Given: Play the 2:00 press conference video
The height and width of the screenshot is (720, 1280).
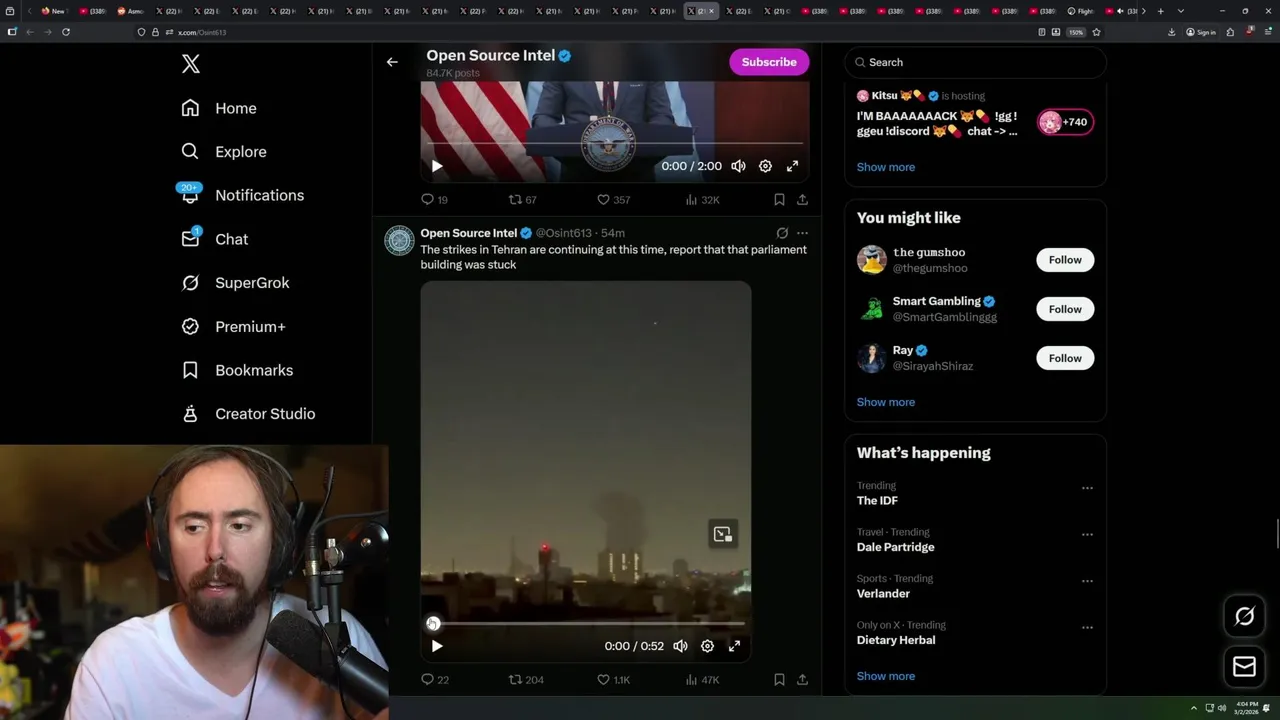Looking at the screenshot, I should click(437, 166).
